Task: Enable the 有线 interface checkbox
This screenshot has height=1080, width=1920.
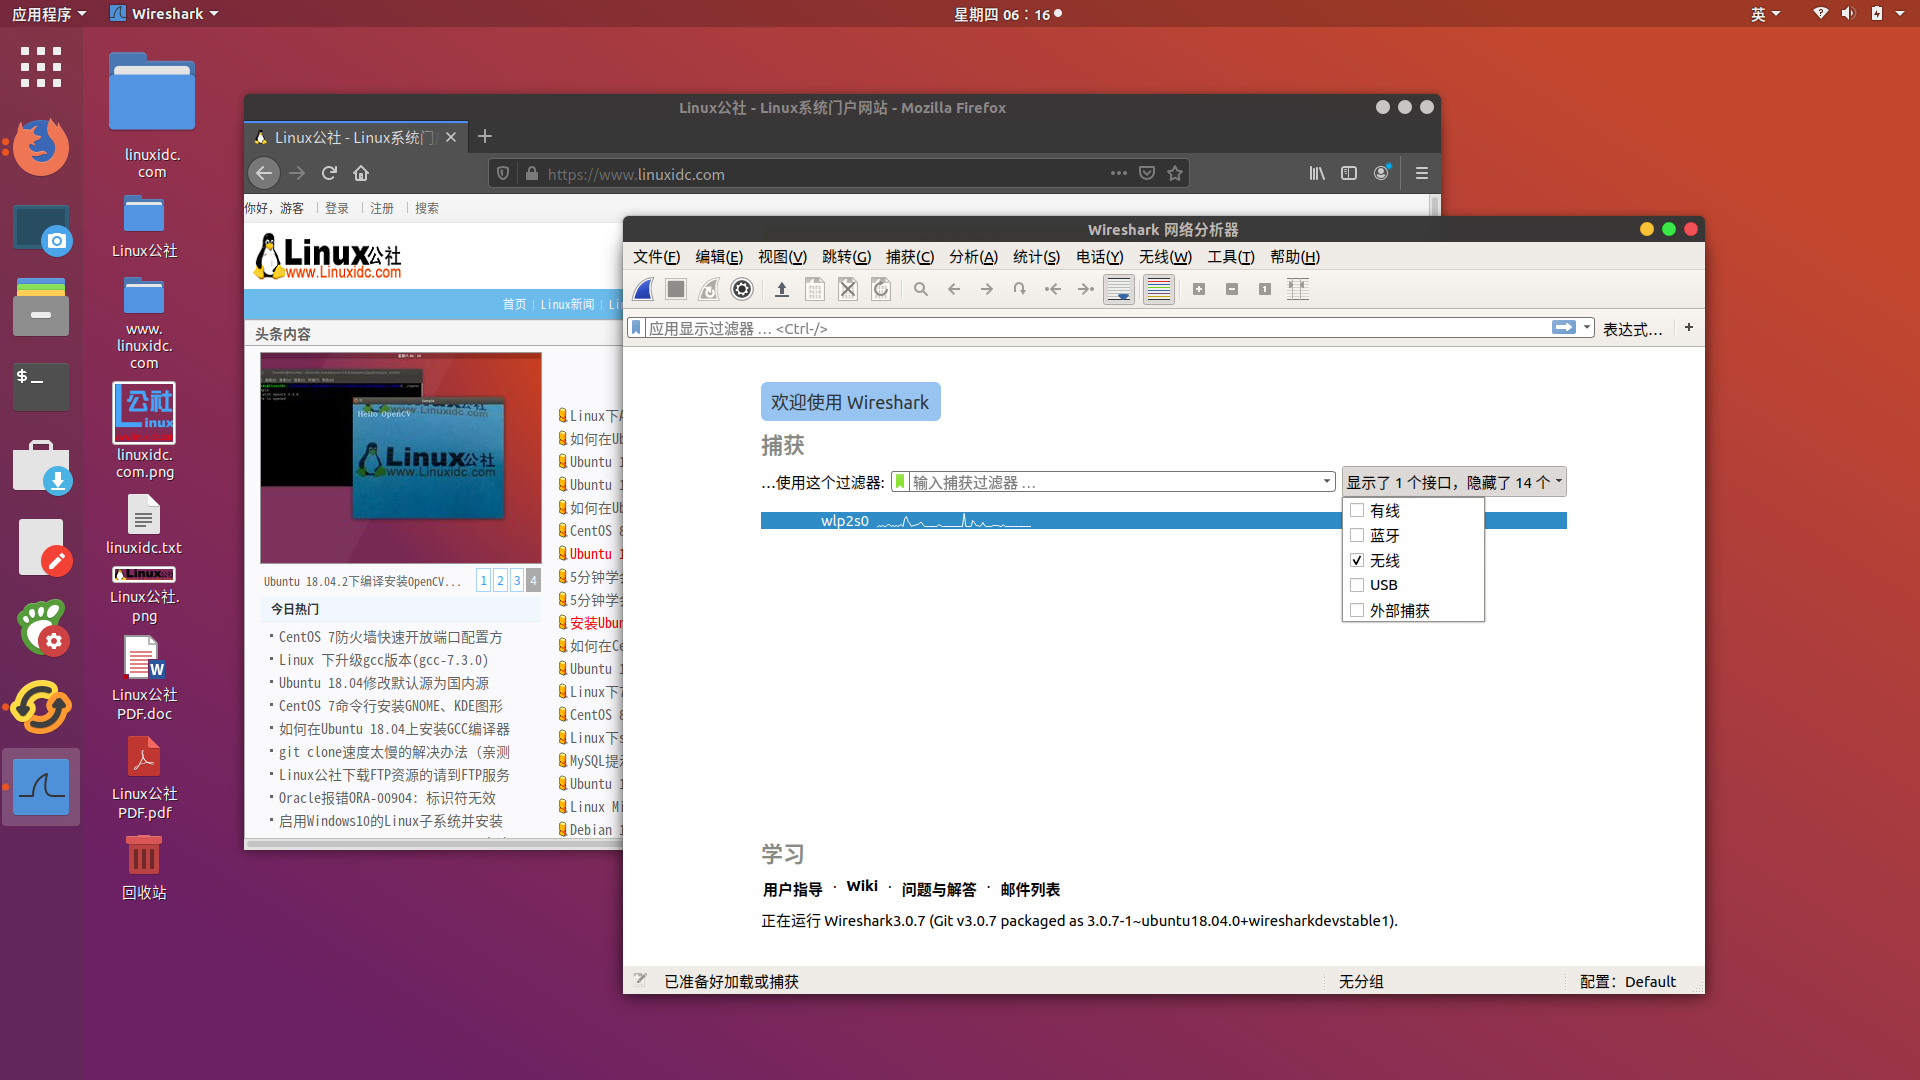Action: point(1357,510)
